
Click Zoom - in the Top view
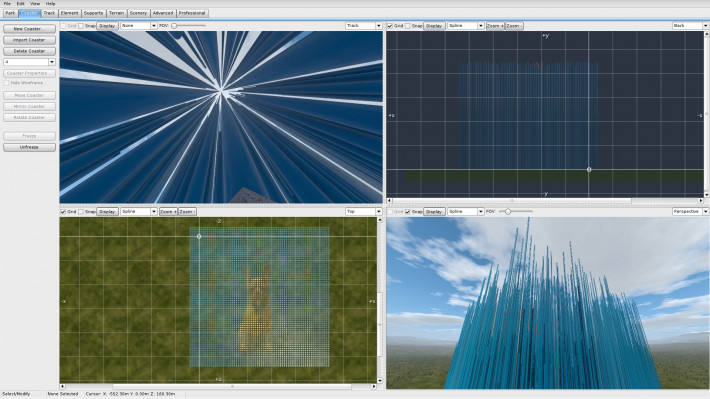coord(187,212)
